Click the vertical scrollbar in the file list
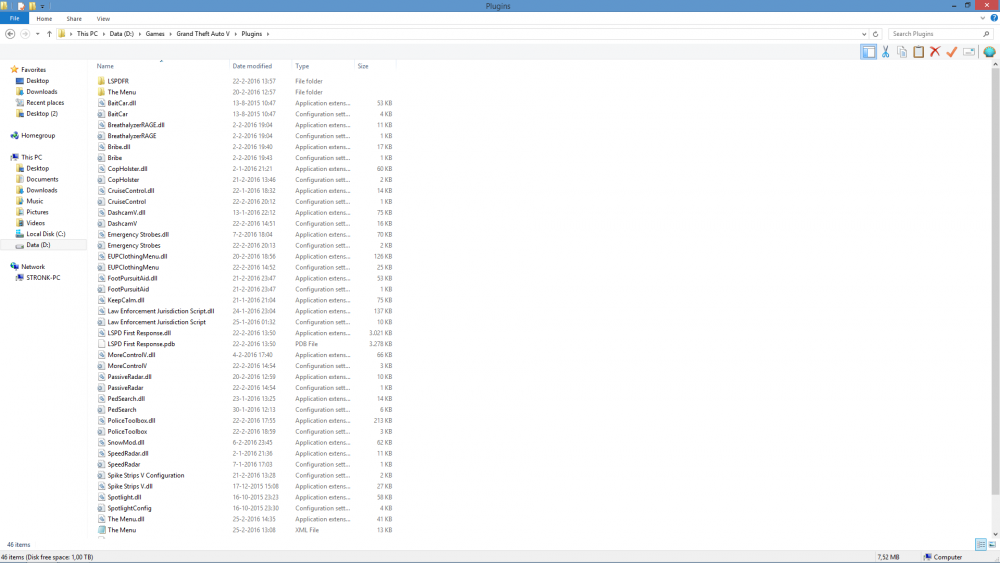Screen dimensions: 1000x563 tap(995, 282)
